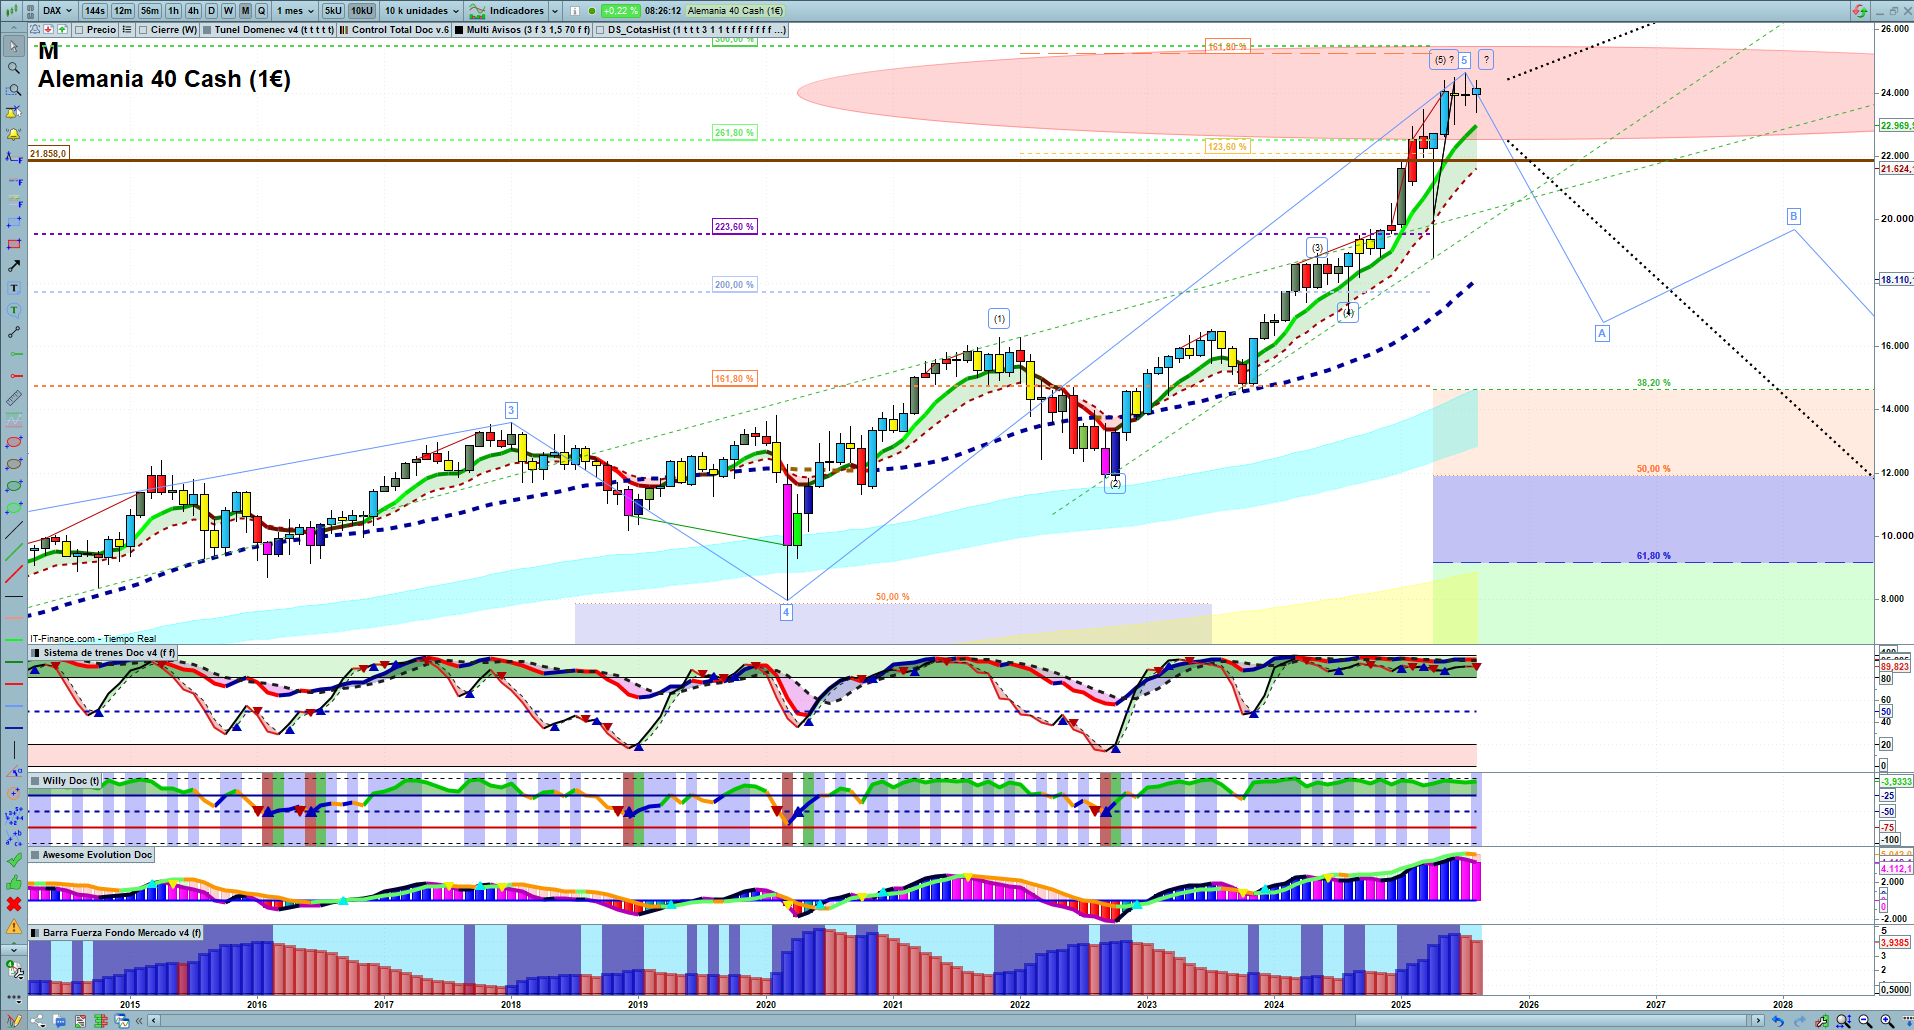Viewport: 1914px width, 1030px height.
Task: Toggle the Multi Avisos indicator box
Action: point(459,30)
